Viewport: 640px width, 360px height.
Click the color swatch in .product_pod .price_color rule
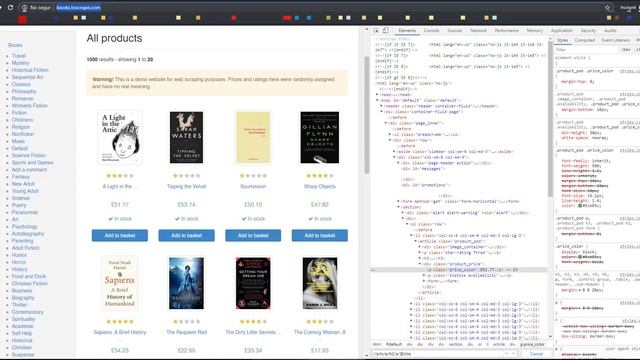point(580,206)
